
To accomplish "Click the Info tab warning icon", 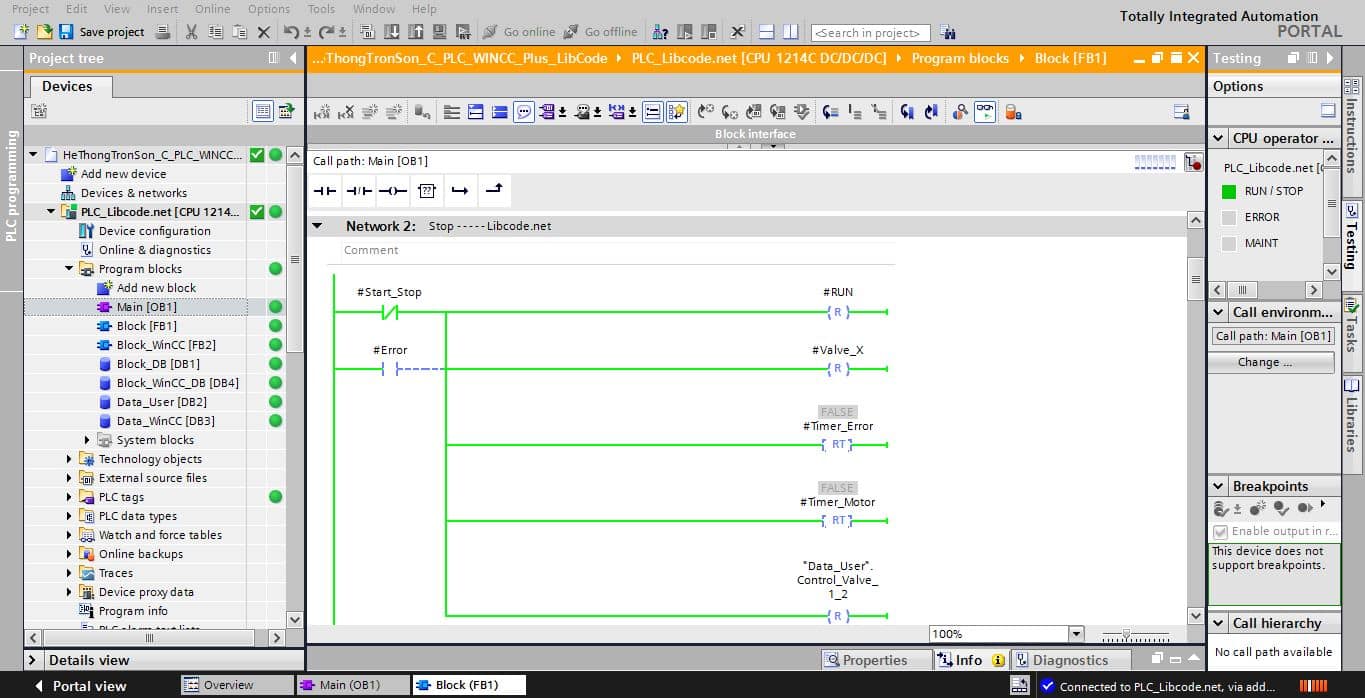I will 998,660.
